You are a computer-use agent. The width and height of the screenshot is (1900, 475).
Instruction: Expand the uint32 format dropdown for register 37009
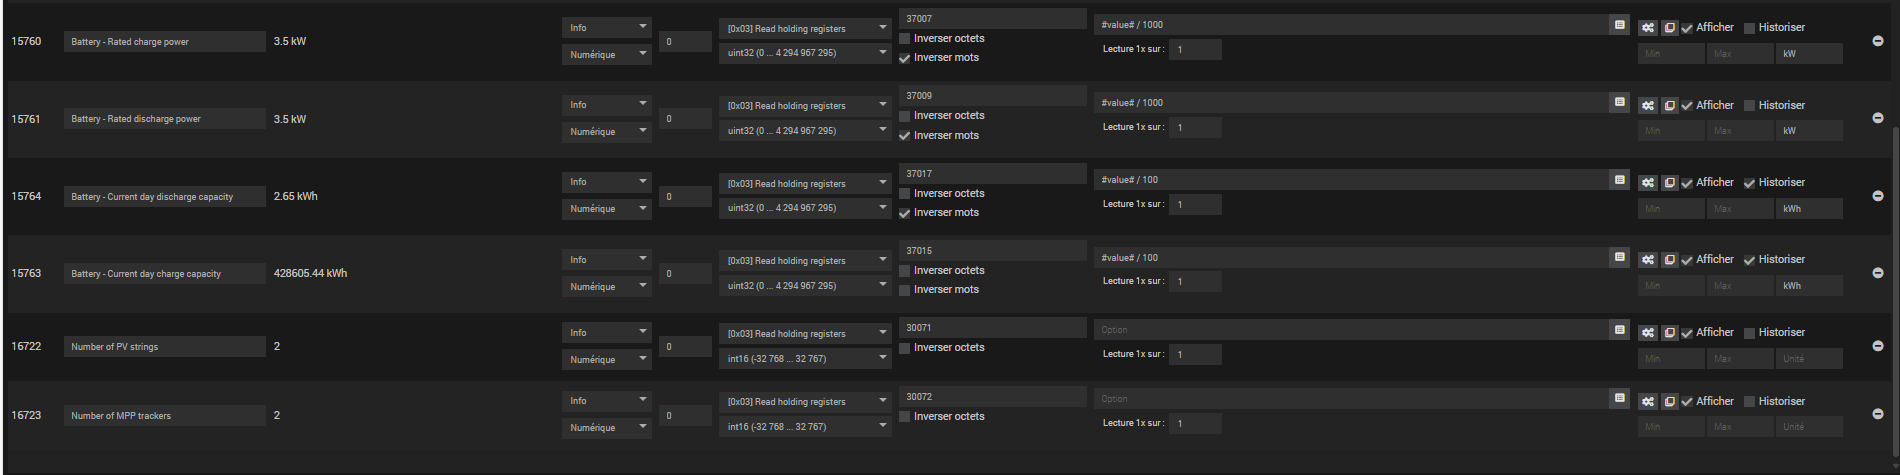tap(805, 131)
